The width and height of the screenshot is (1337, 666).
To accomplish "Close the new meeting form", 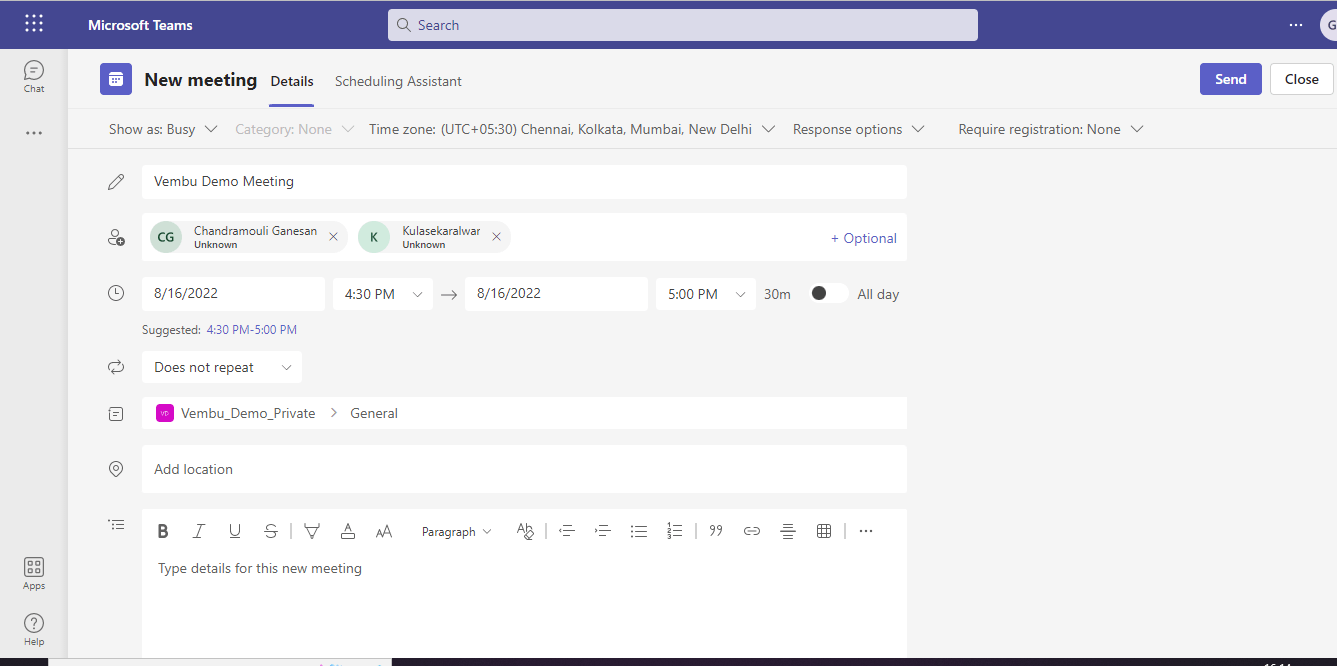I will [x=1302, y=79].
